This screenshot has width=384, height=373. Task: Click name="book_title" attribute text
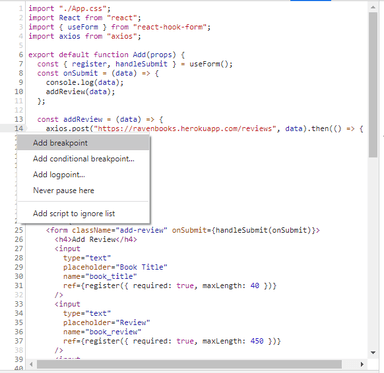click(x=100, y=276)
